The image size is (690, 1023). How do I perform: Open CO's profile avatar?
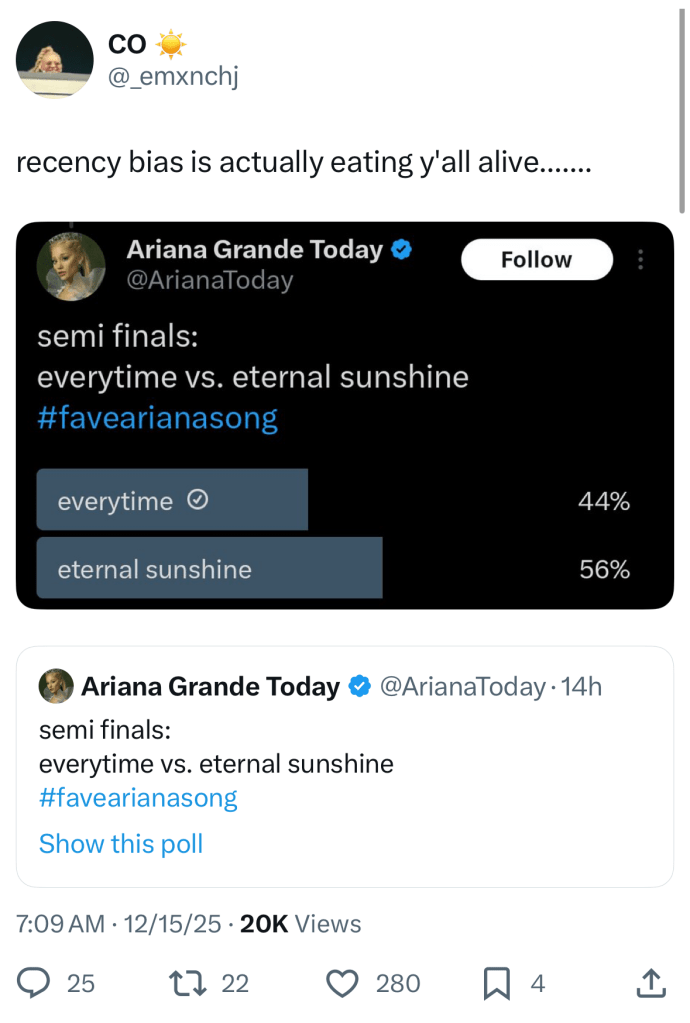click(x=55, y=60)
